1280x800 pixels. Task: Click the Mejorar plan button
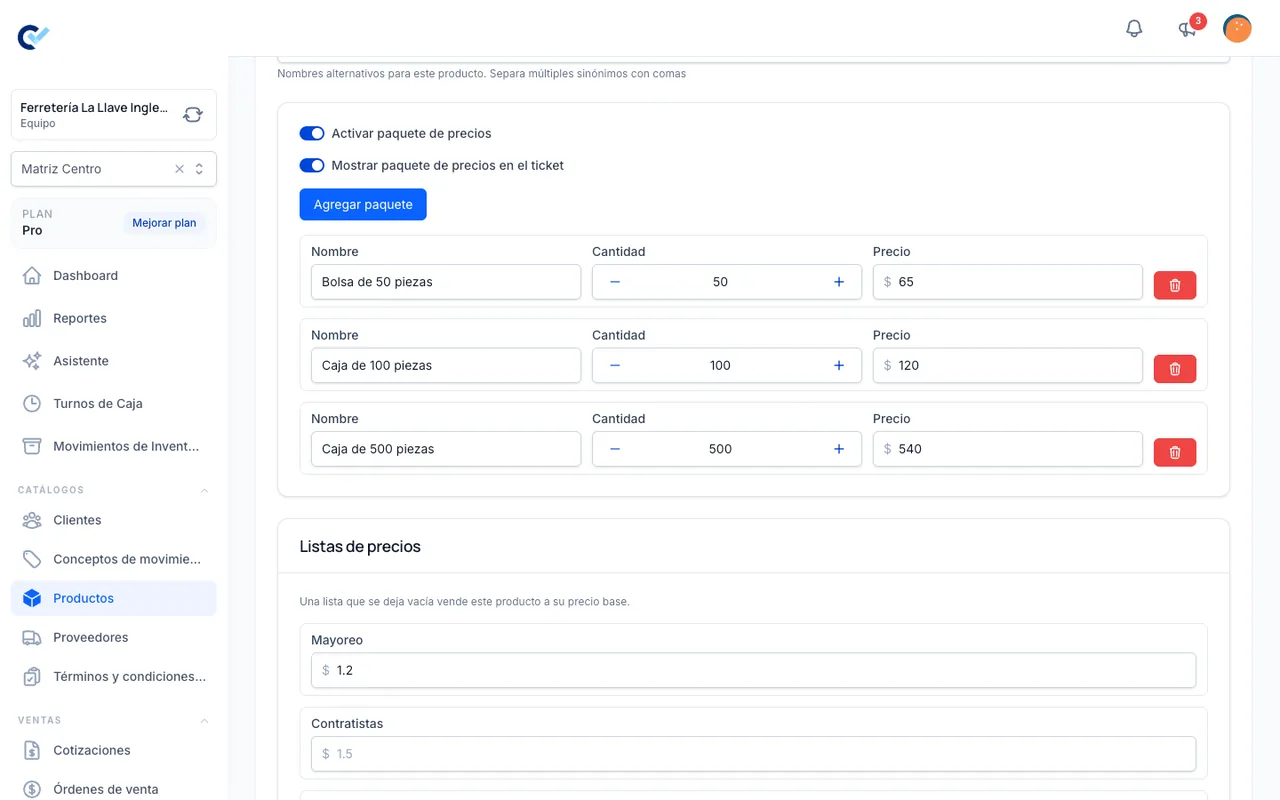(x=164, y=223)
